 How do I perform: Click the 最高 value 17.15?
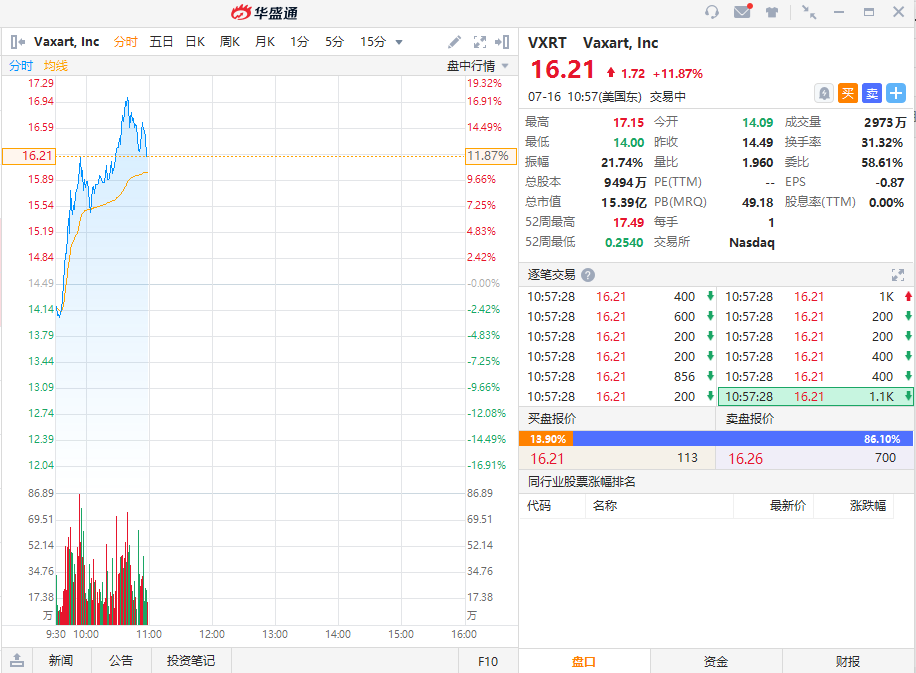(x=628, y=123)
